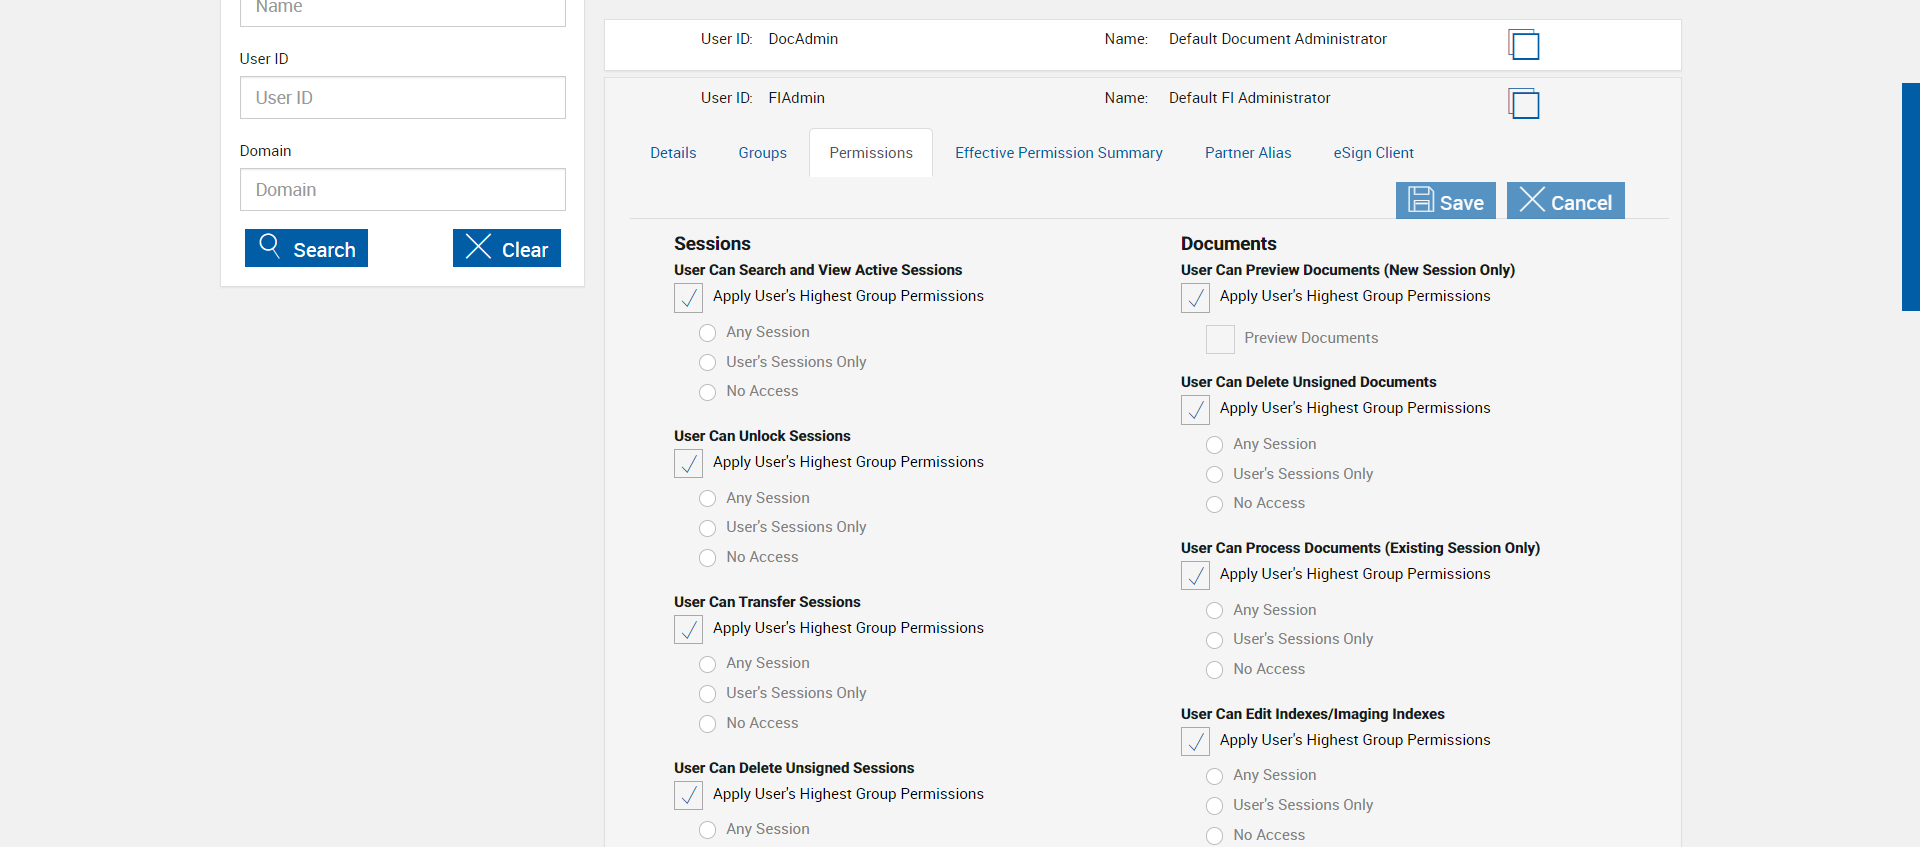Select No Access under User Can Edit Indexes
The image size is (1920, 847).
[1215, 836]
